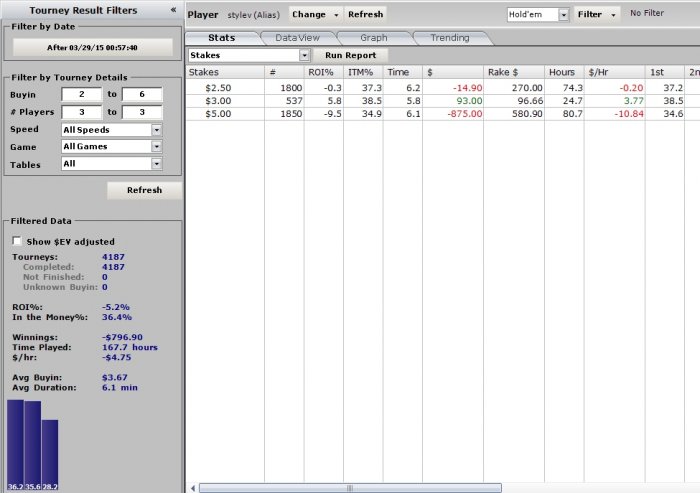Collapse the Tourney Result Filters panel

point(173,10)
